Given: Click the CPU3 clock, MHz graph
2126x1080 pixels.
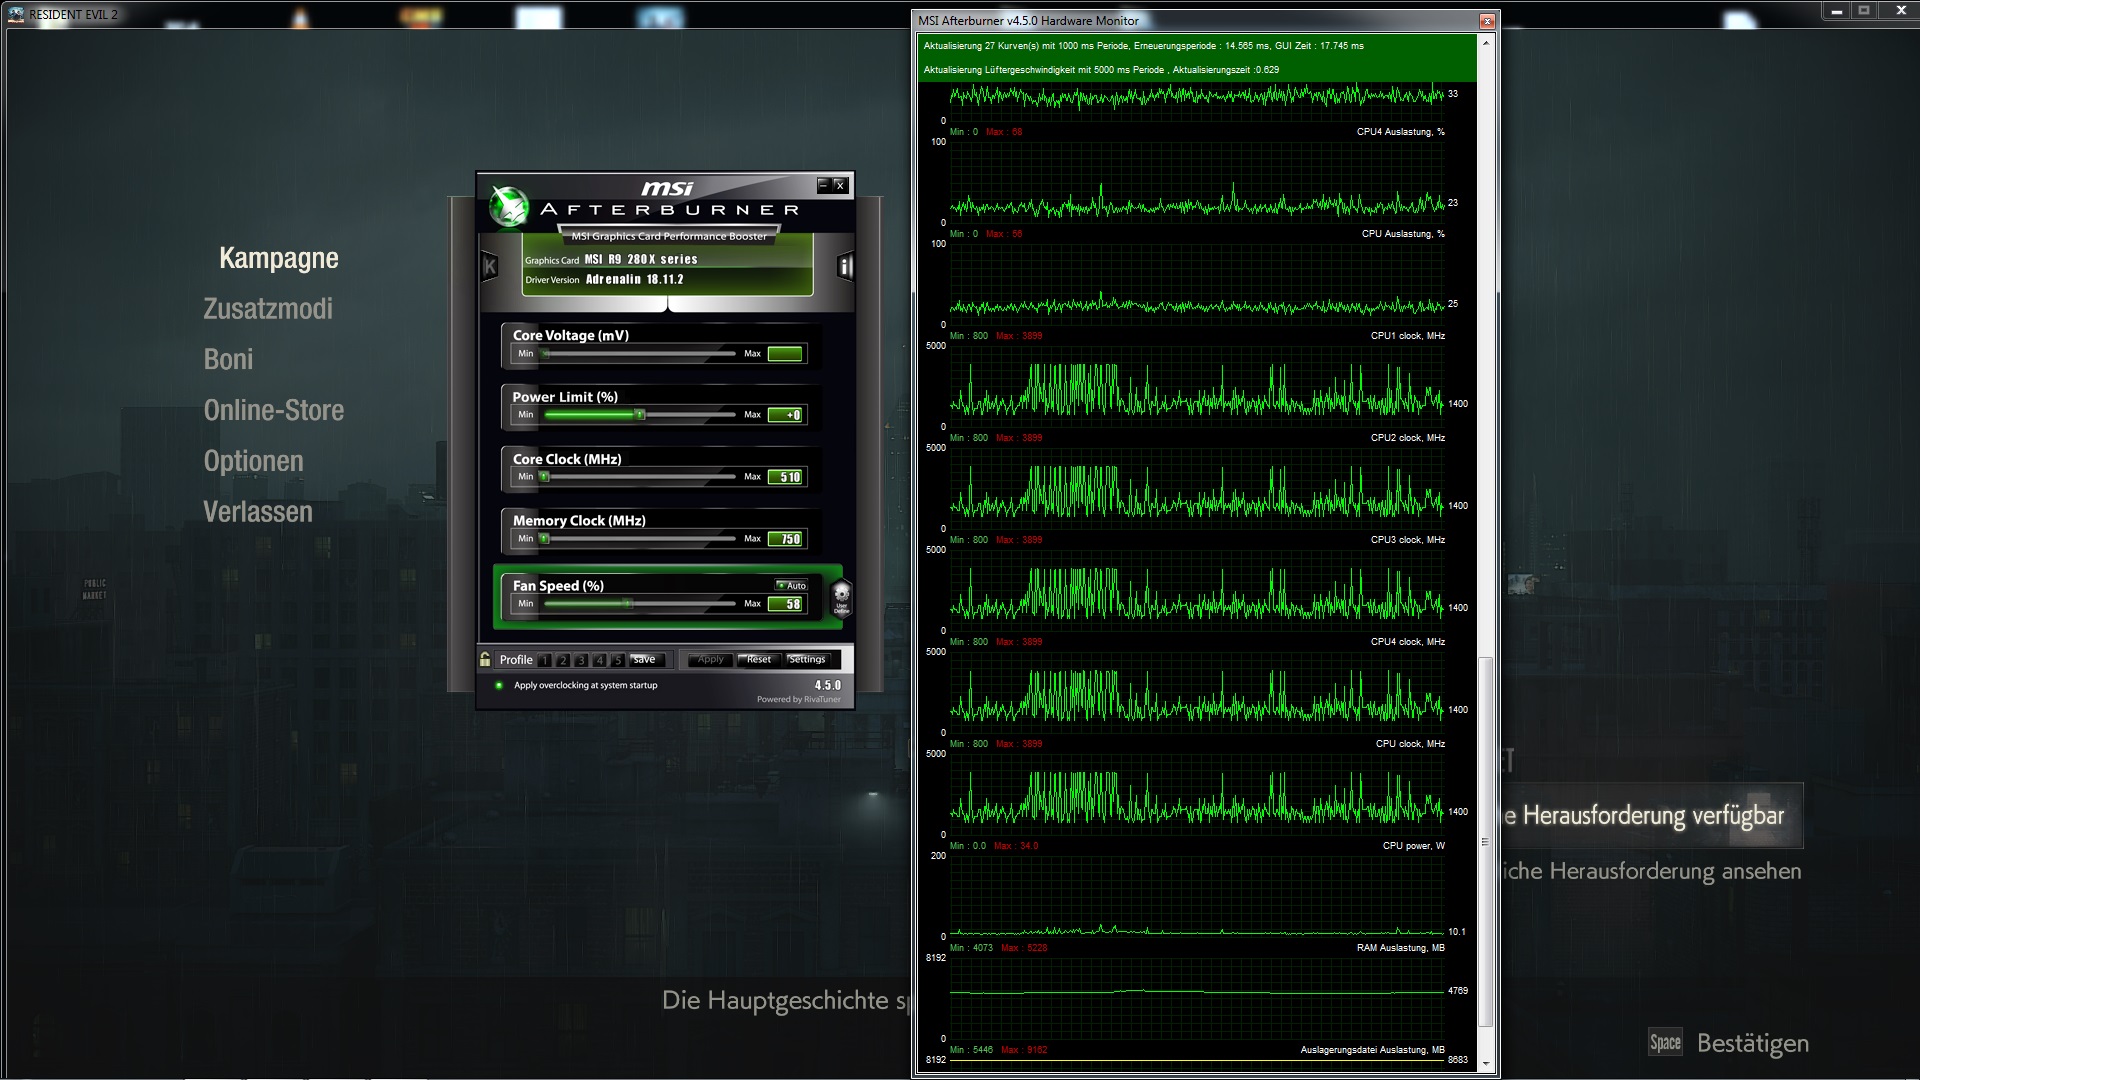Looking at the screenshot, I should (1196, 591).
